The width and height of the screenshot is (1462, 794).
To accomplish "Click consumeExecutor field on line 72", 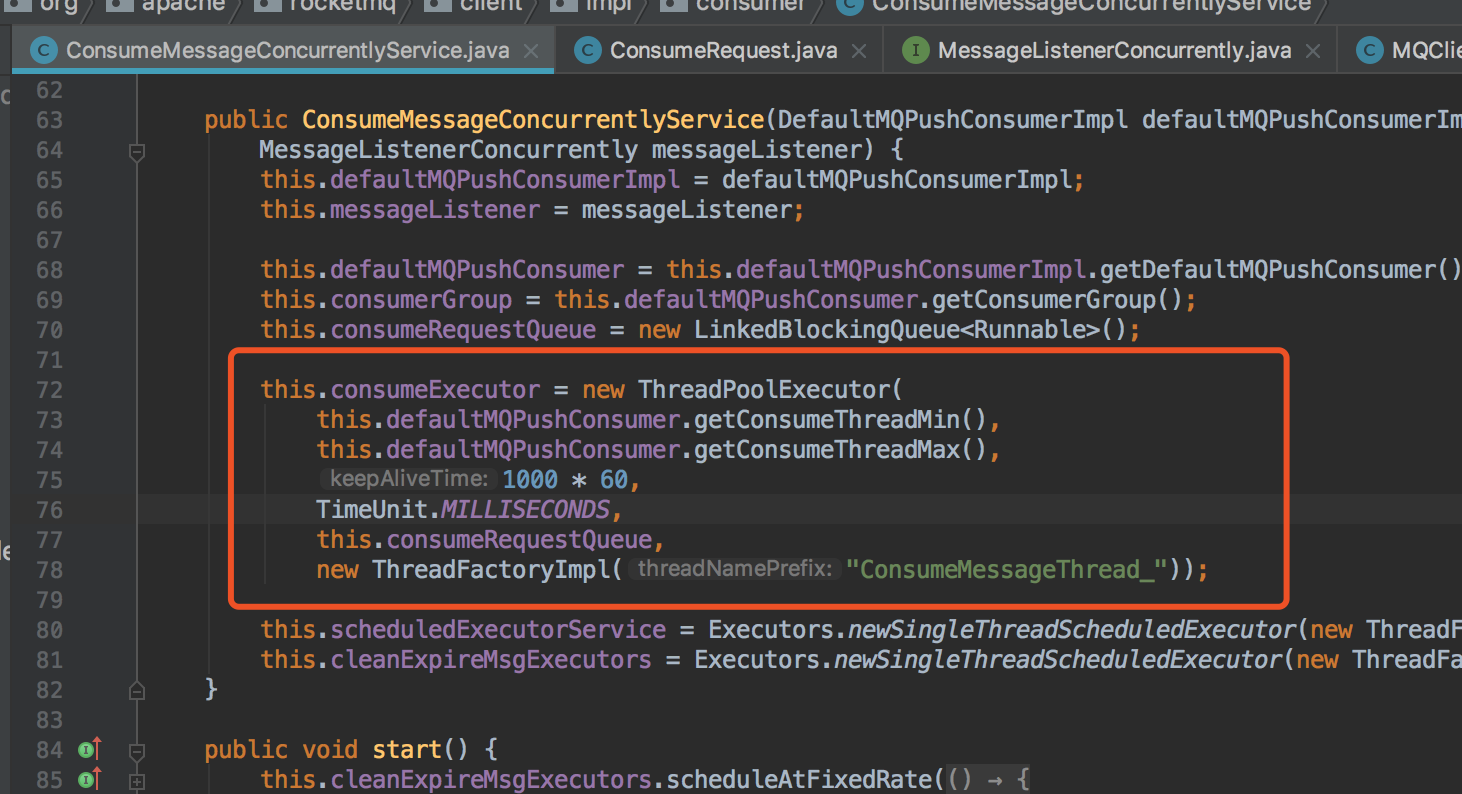I will click(435, 390).
